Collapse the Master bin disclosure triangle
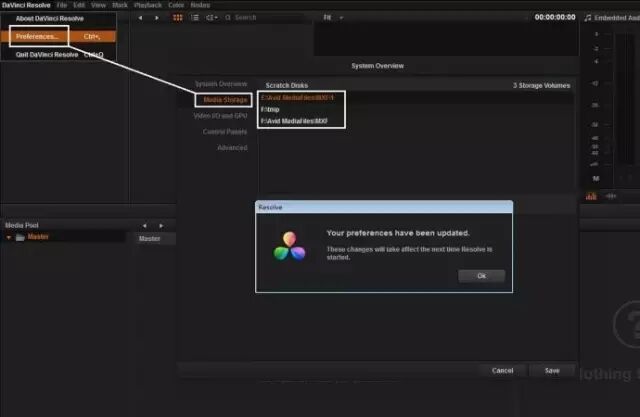640x417 pixels. [x=8, y=237]
